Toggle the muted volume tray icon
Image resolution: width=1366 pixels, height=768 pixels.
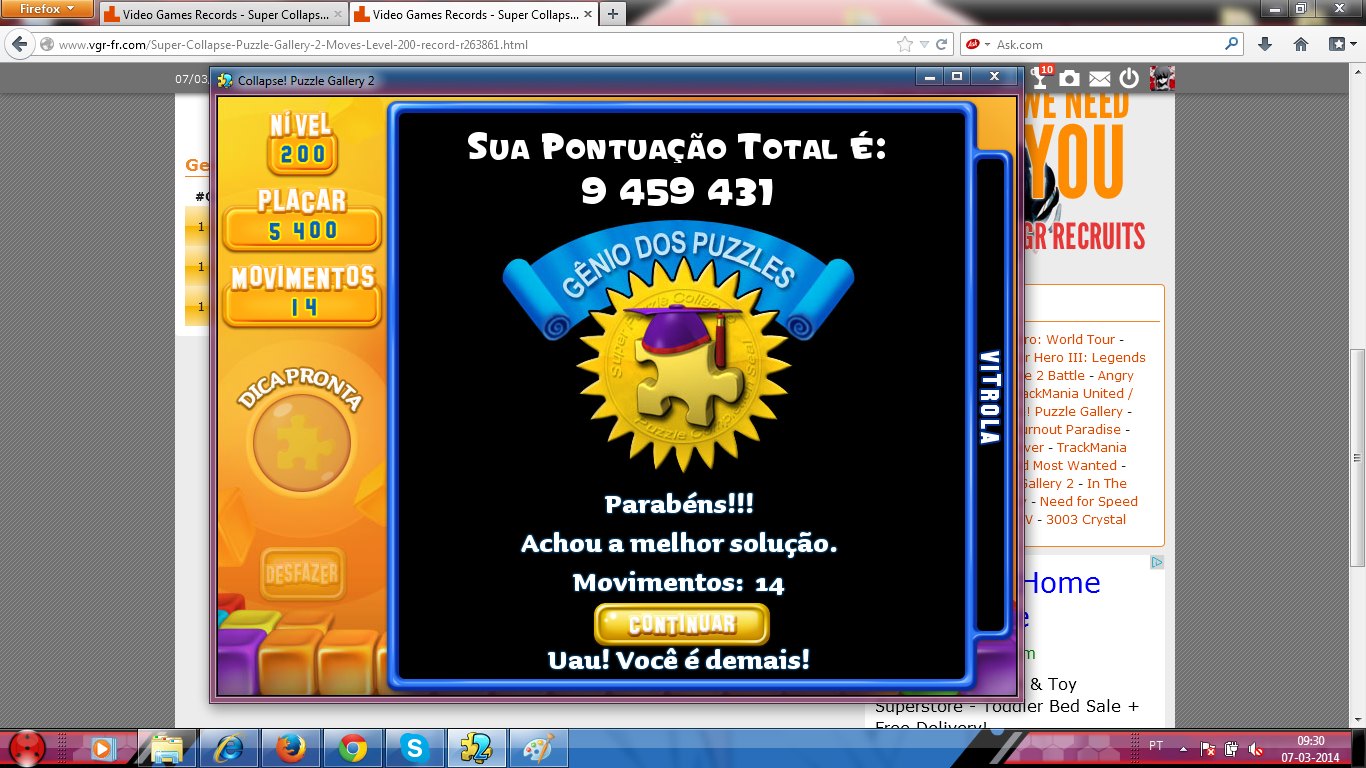[1256, 748]
